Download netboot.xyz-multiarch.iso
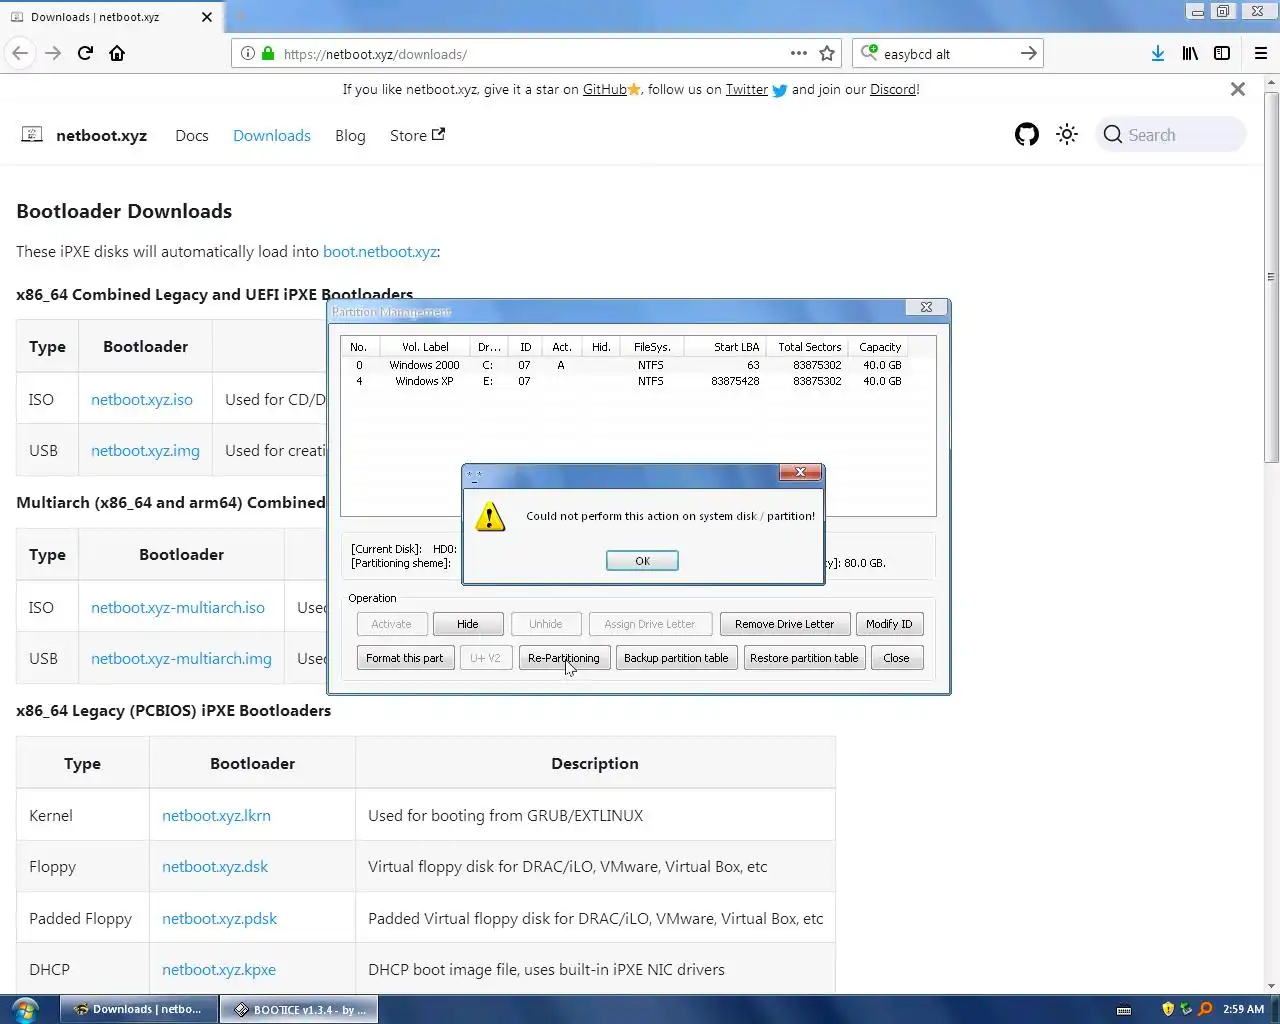Screen dimensions: 1280x1024 coord(178,607)
